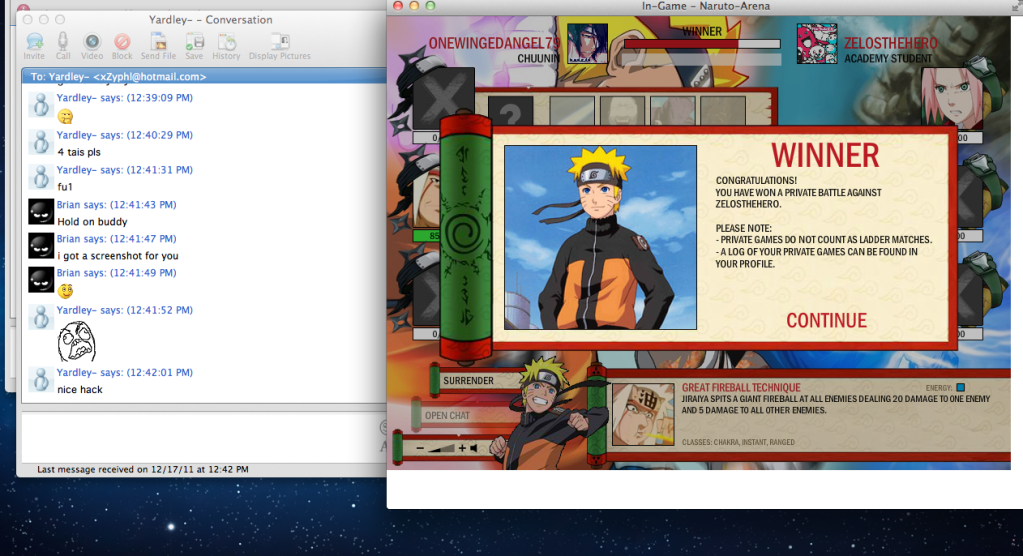Click the Great Fireball Technique skill portrait
This screenshot has height=556, width=1023.
(643, 414)
